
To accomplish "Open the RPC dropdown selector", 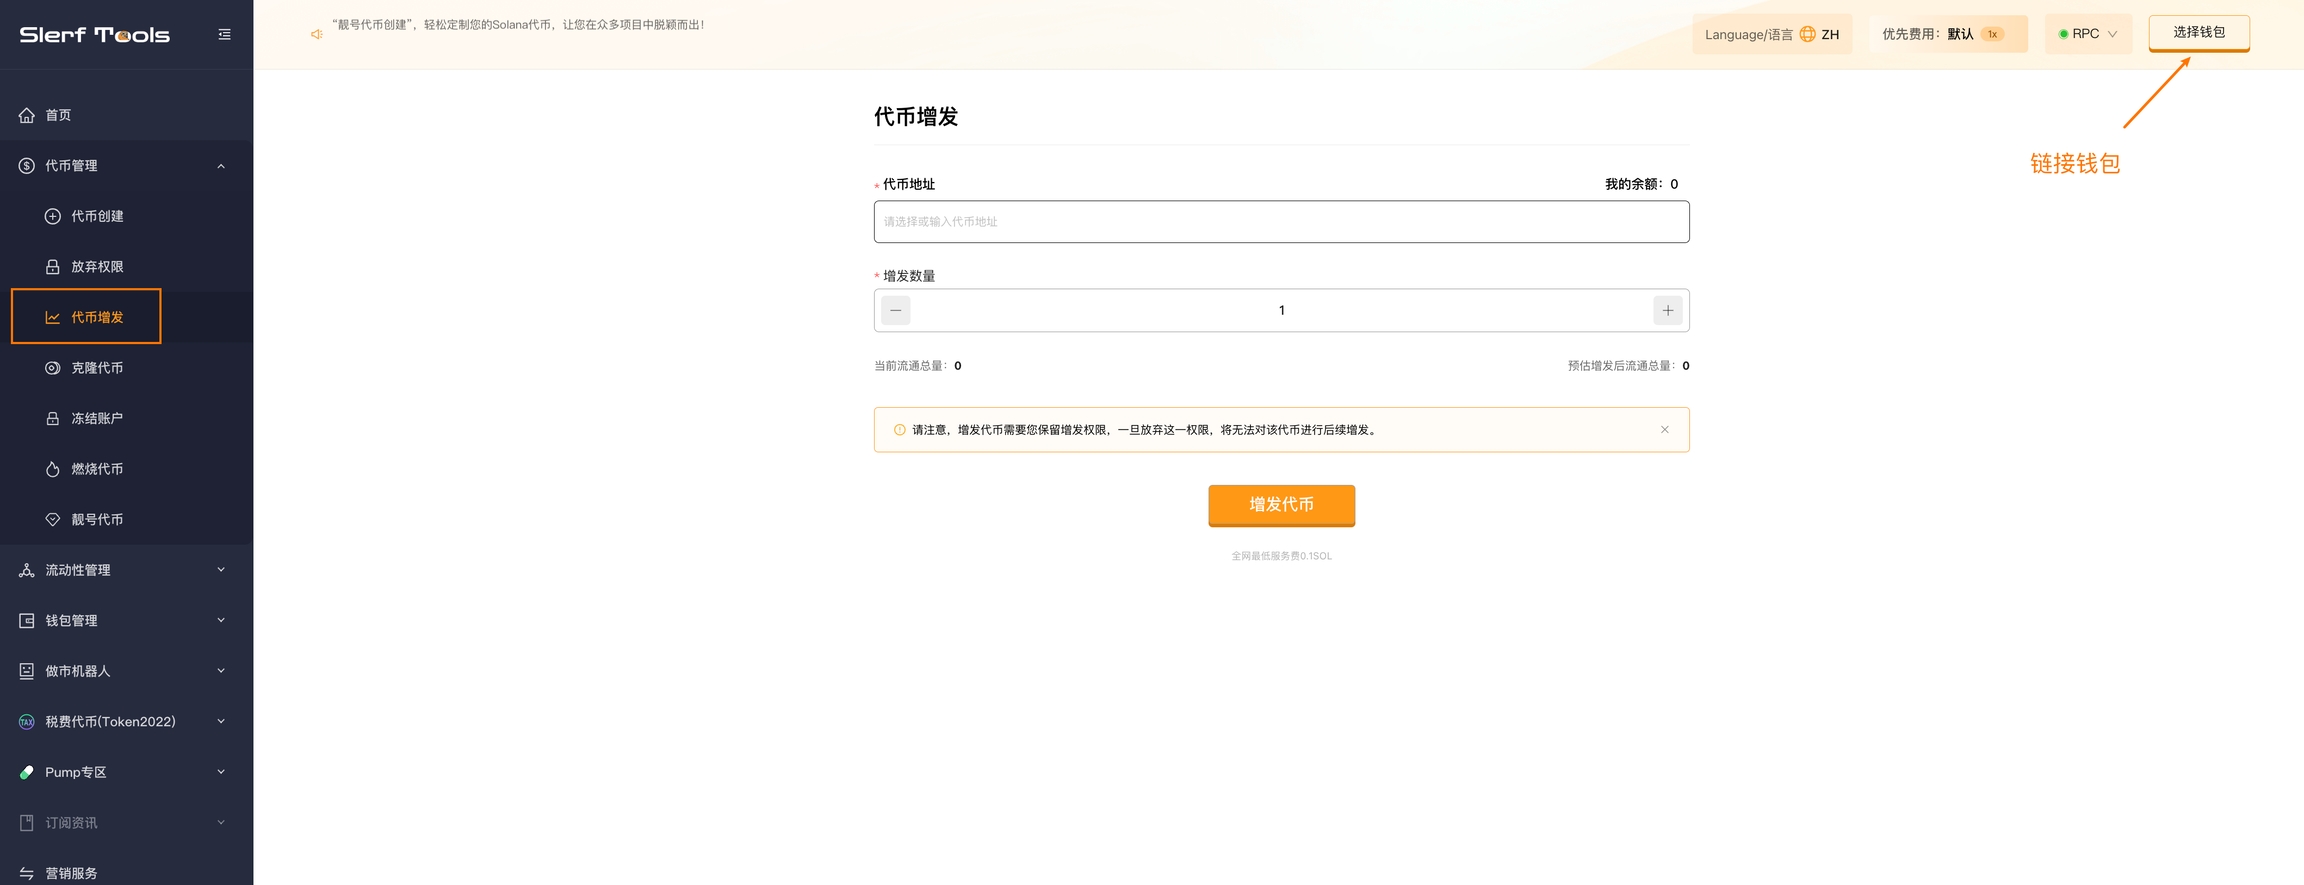I will tap(2088, 34).
